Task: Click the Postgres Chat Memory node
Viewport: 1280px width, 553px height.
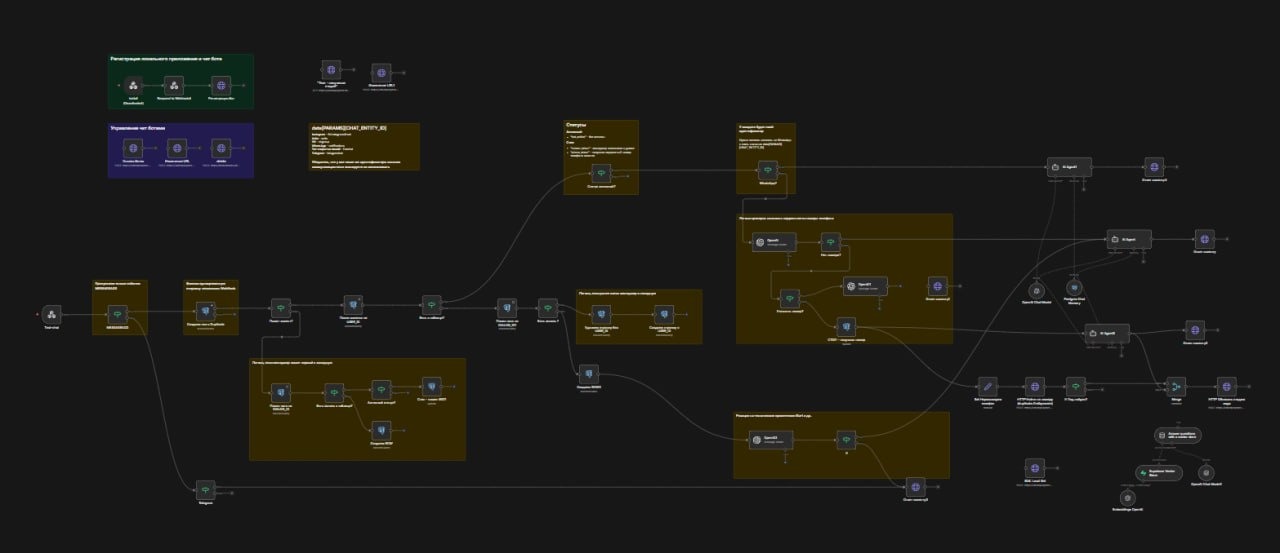Action: pos(1075,288)
